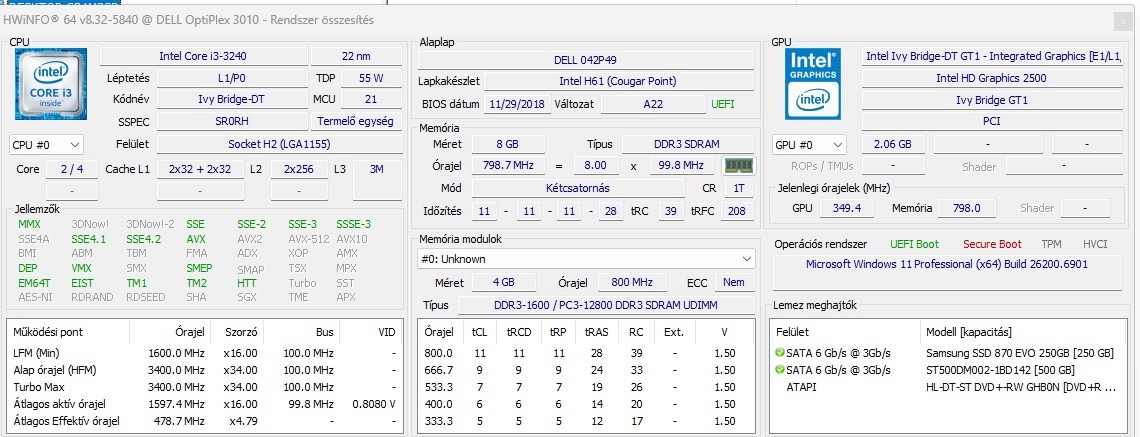Click the 2.06 GB GPU memory value
This screenshot has height=437, width=1140.
tap(894, 144)
